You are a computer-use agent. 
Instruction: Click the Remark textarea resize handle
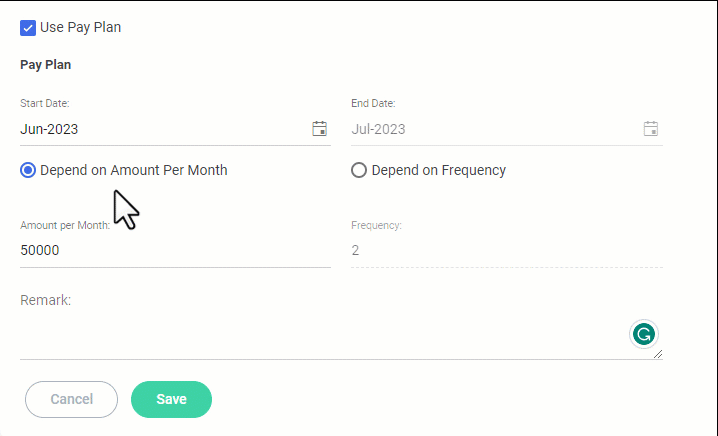pos(657,352)
